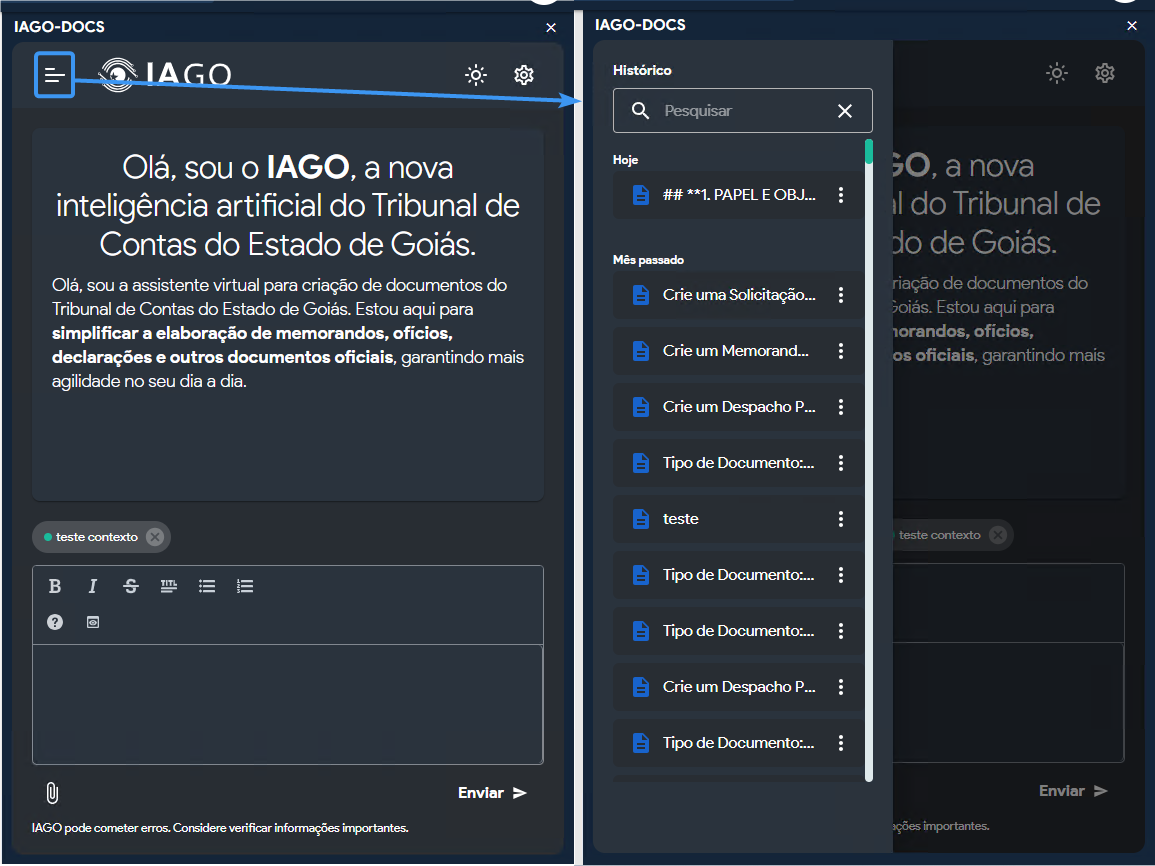Toggle the editor preview eye icon
Viewport: 1155px width, 866px height.
(93, 622)
